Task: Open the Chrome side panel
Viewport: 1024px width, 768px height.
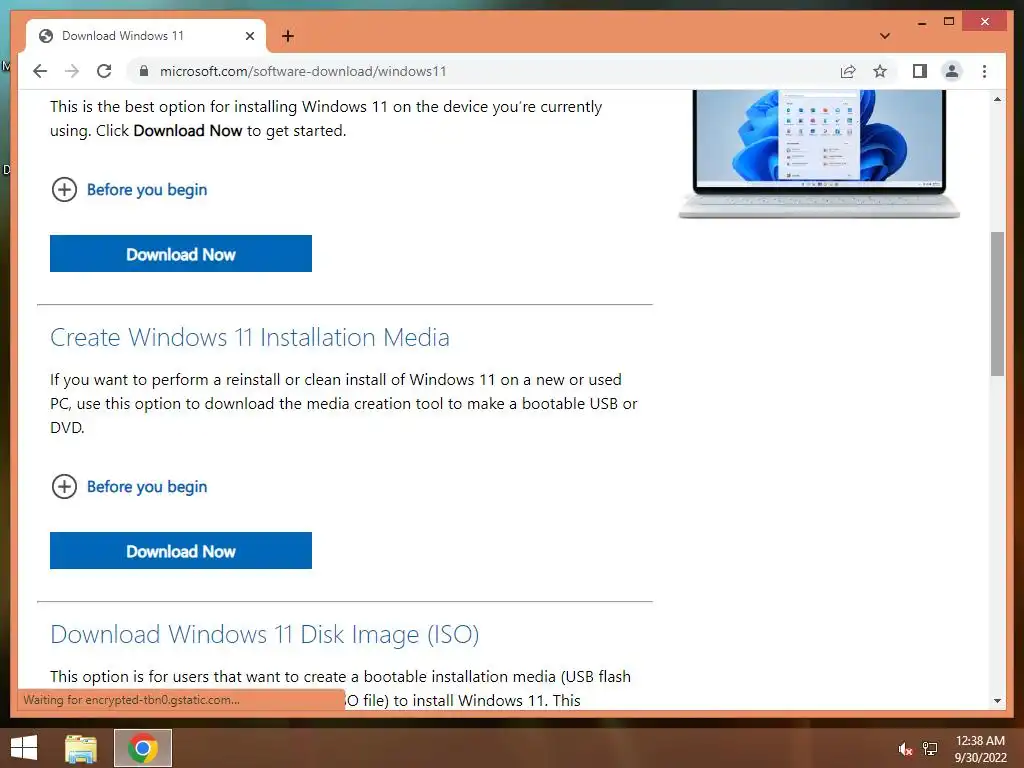Action: pos(920,71)
